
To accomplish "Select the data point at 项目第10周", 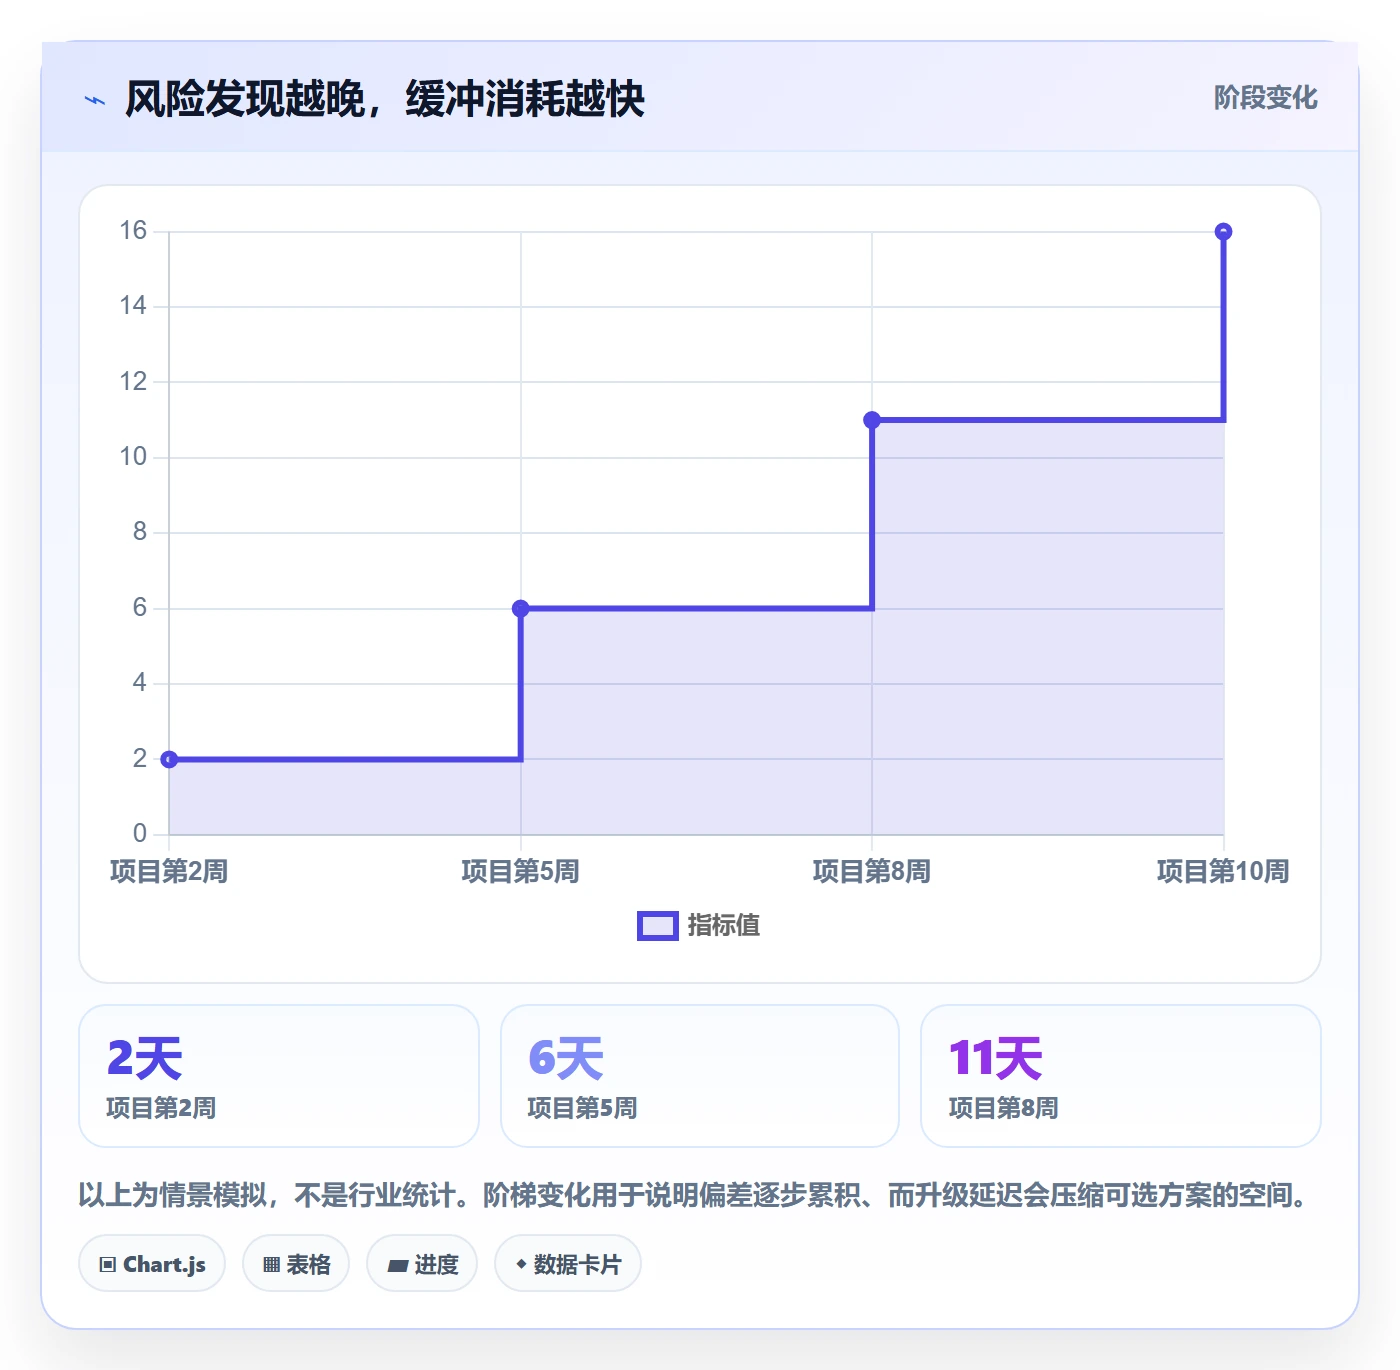I will (1223, 232).
